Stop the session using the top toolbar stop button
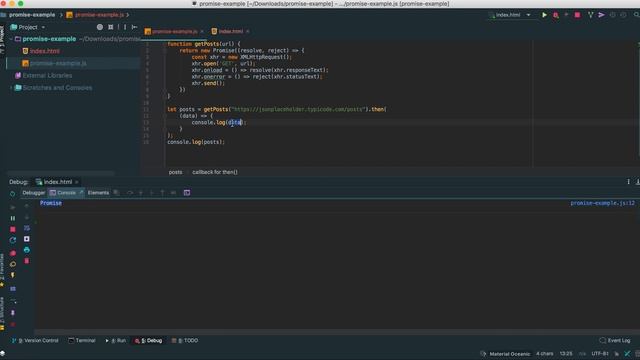This screenshot has width=640, height=360. pos(577,15)
